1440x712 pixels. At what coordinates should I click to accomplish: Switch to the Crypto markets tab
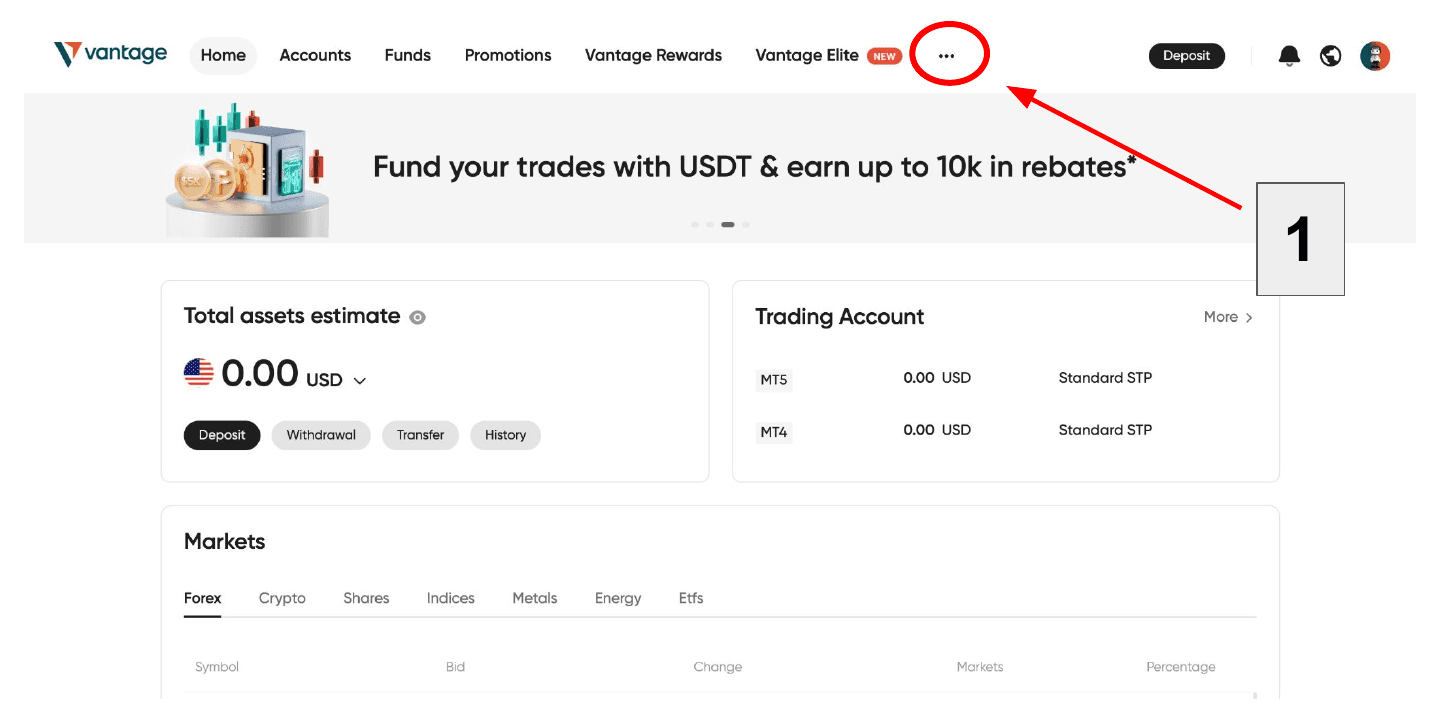coord(282,598)
